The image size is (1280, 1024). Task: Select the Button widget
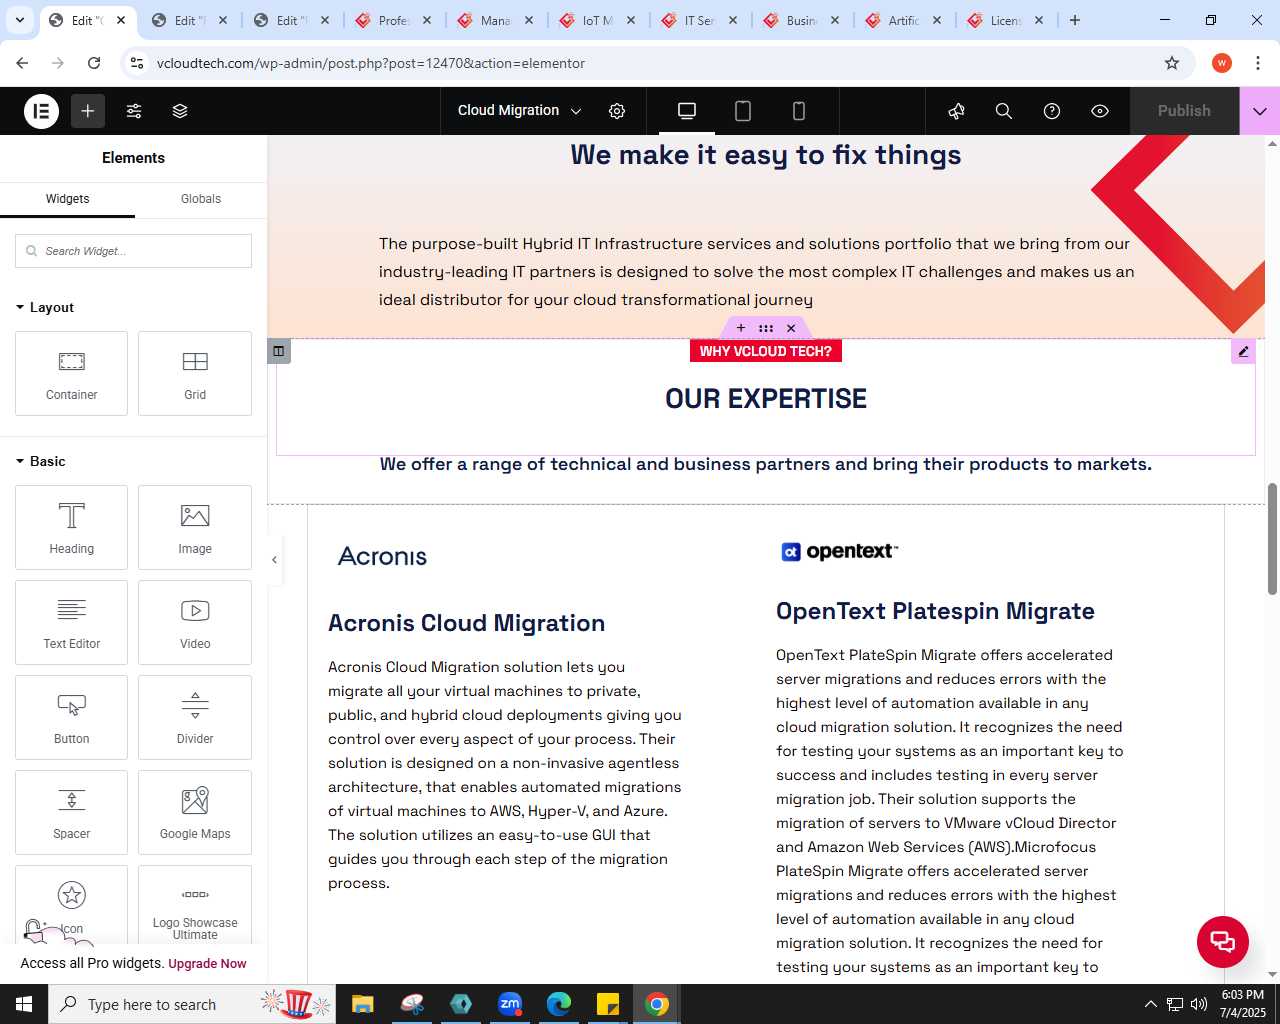click(x=71, y=717)
